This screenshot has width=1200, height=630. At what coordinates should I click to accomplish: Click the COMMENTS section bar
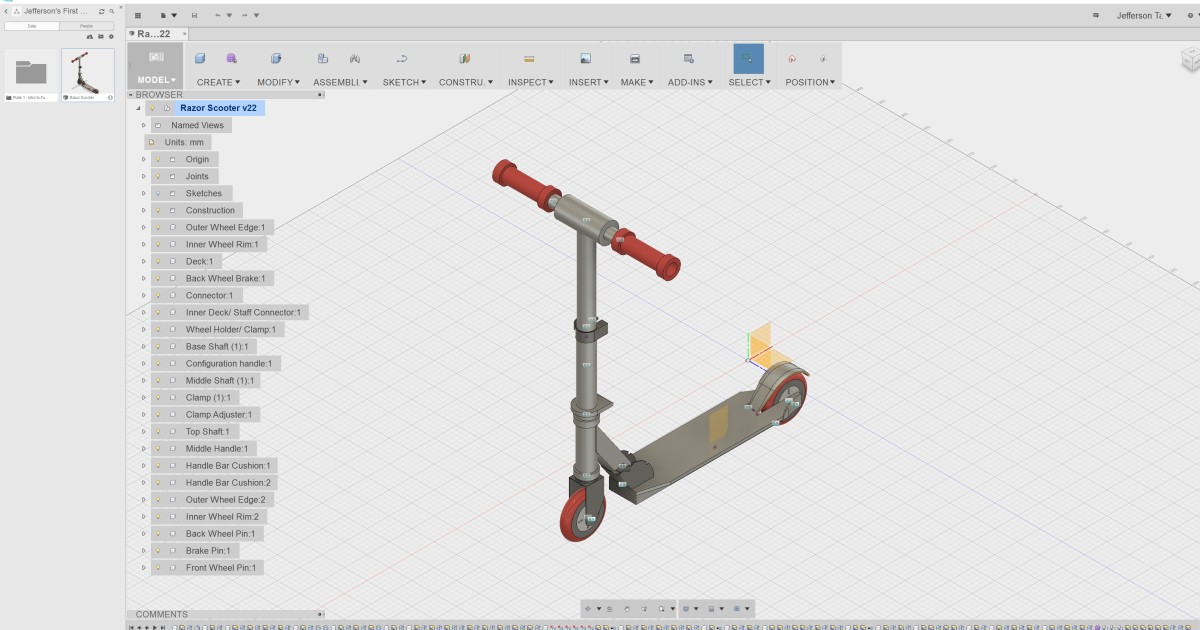163,614
